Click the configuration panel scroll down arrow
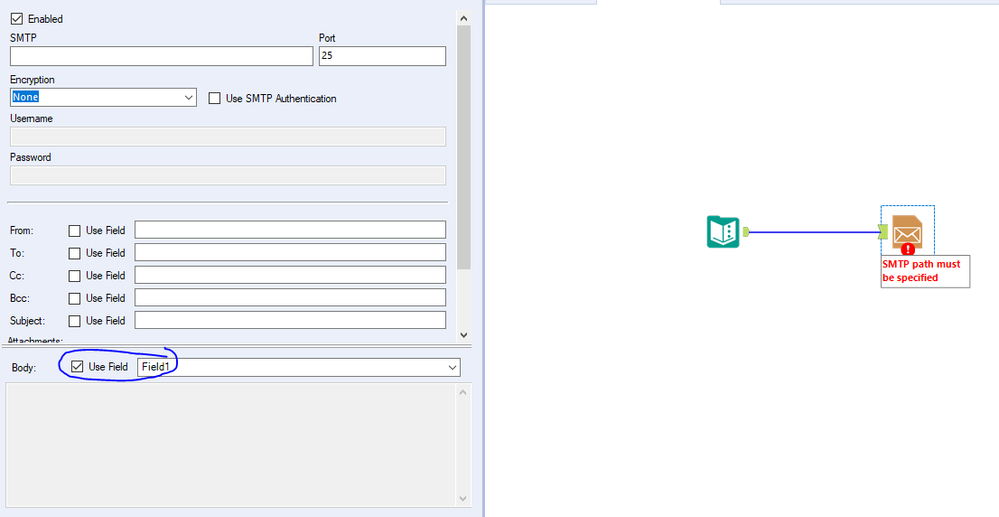Viewport: 999px width, 517px height. [464, 335]
